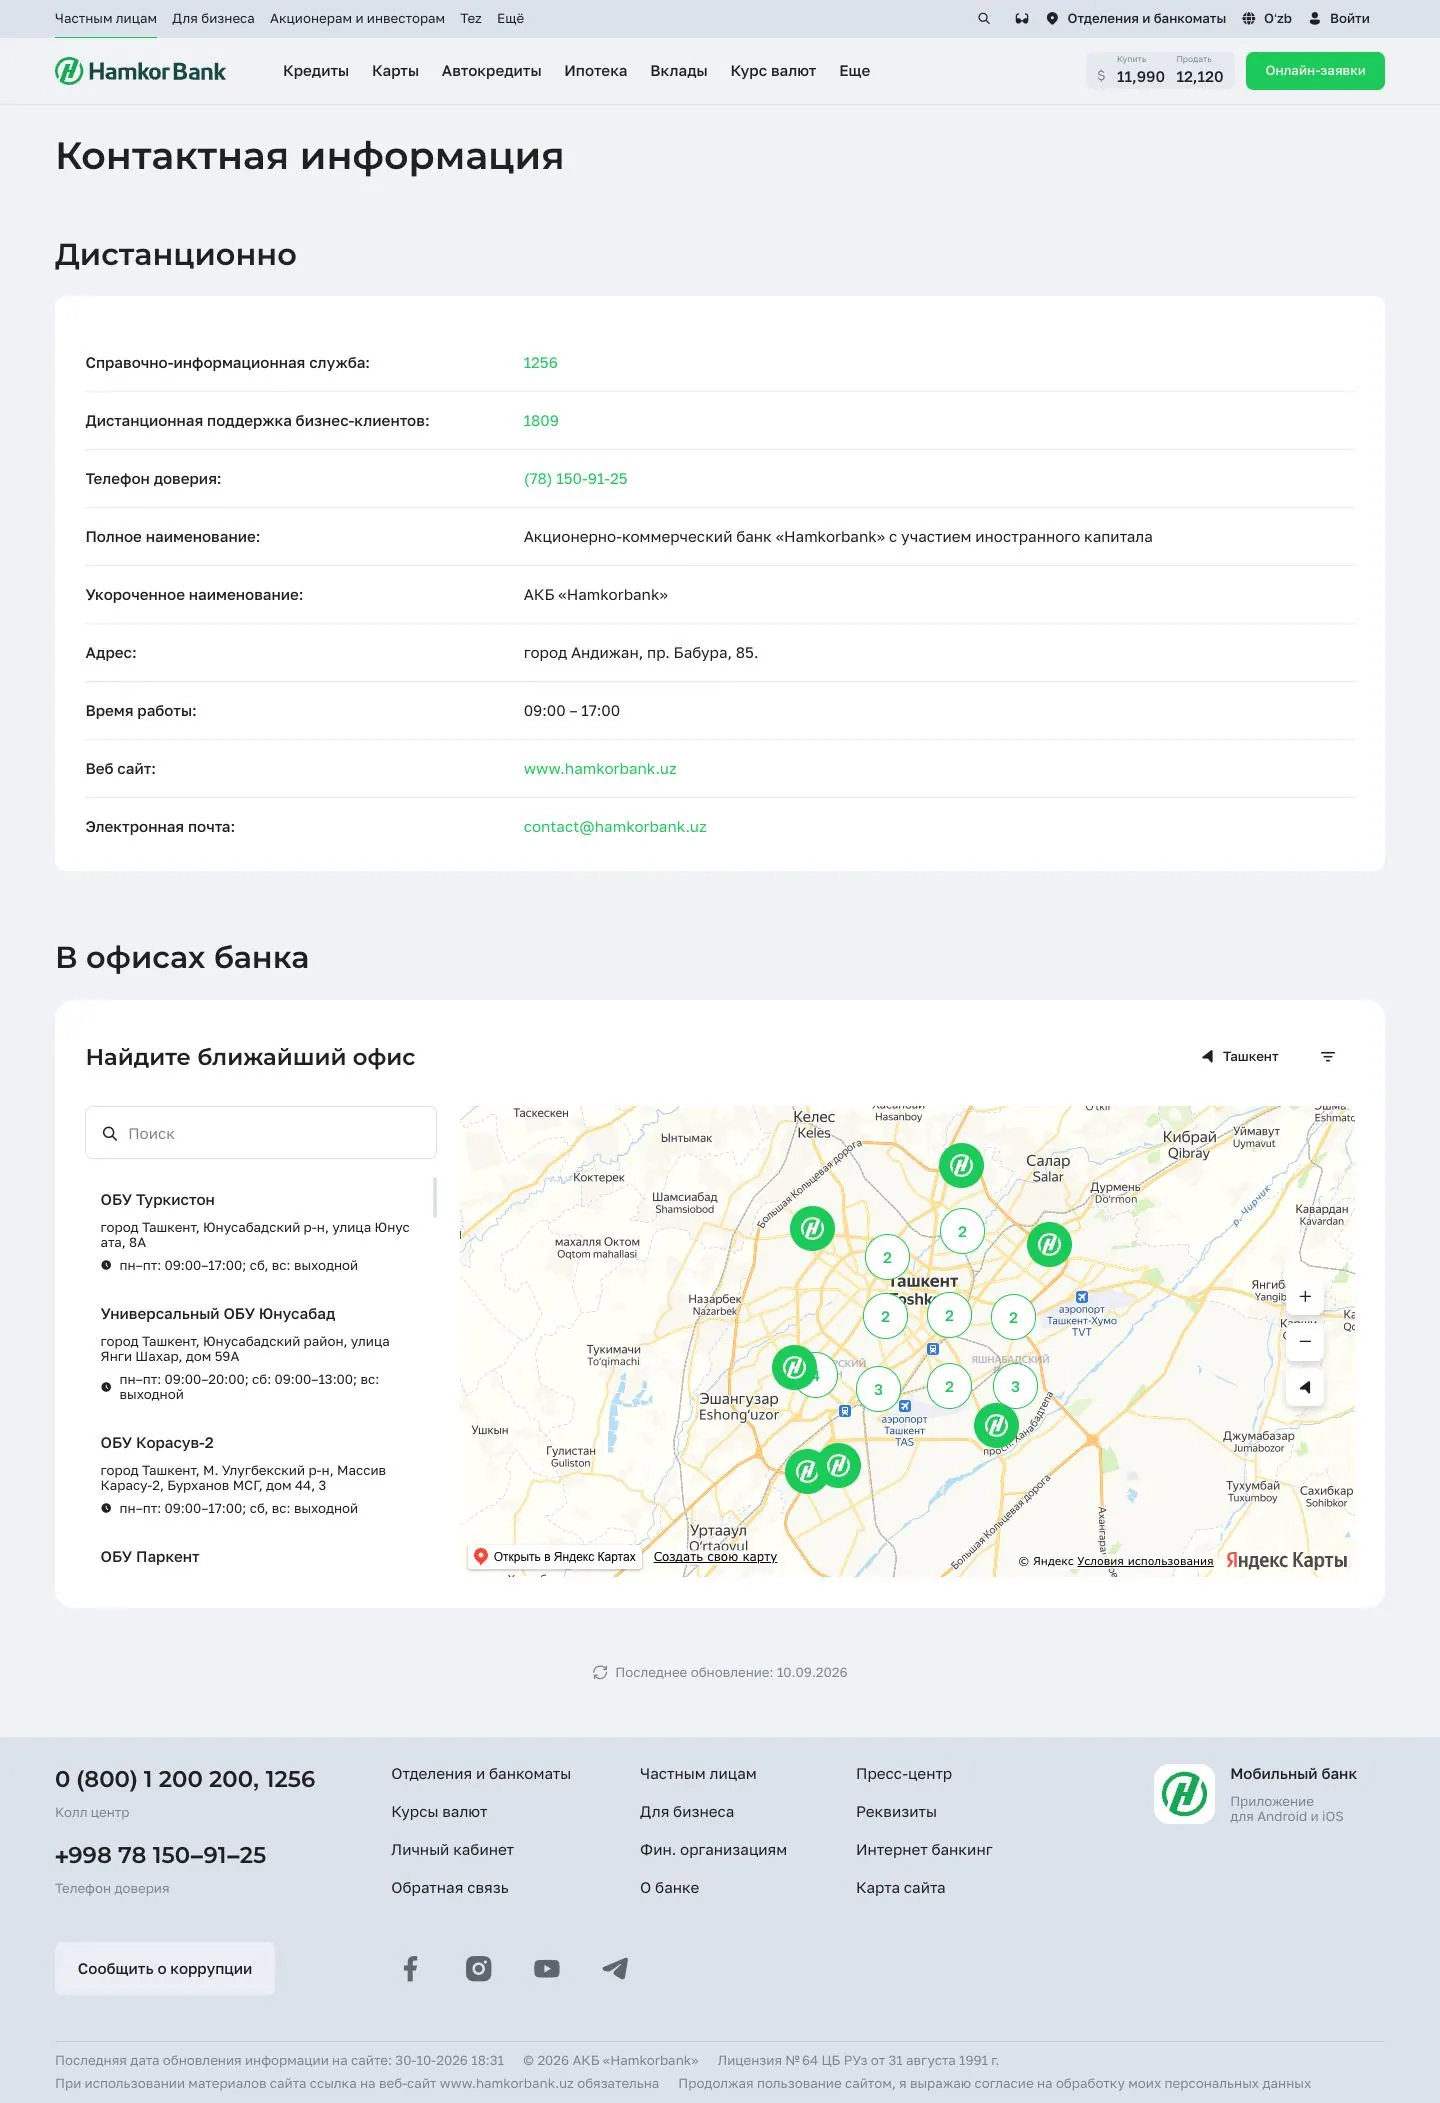Click the Онлайн-заявки button
Screen dimensions: 1440x2103
[1315, 71]
